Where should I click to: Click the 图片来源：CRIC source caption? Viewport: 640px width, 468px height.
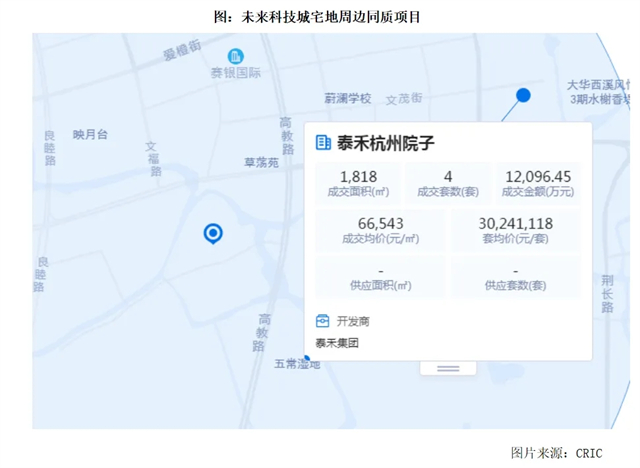[557, 453]
